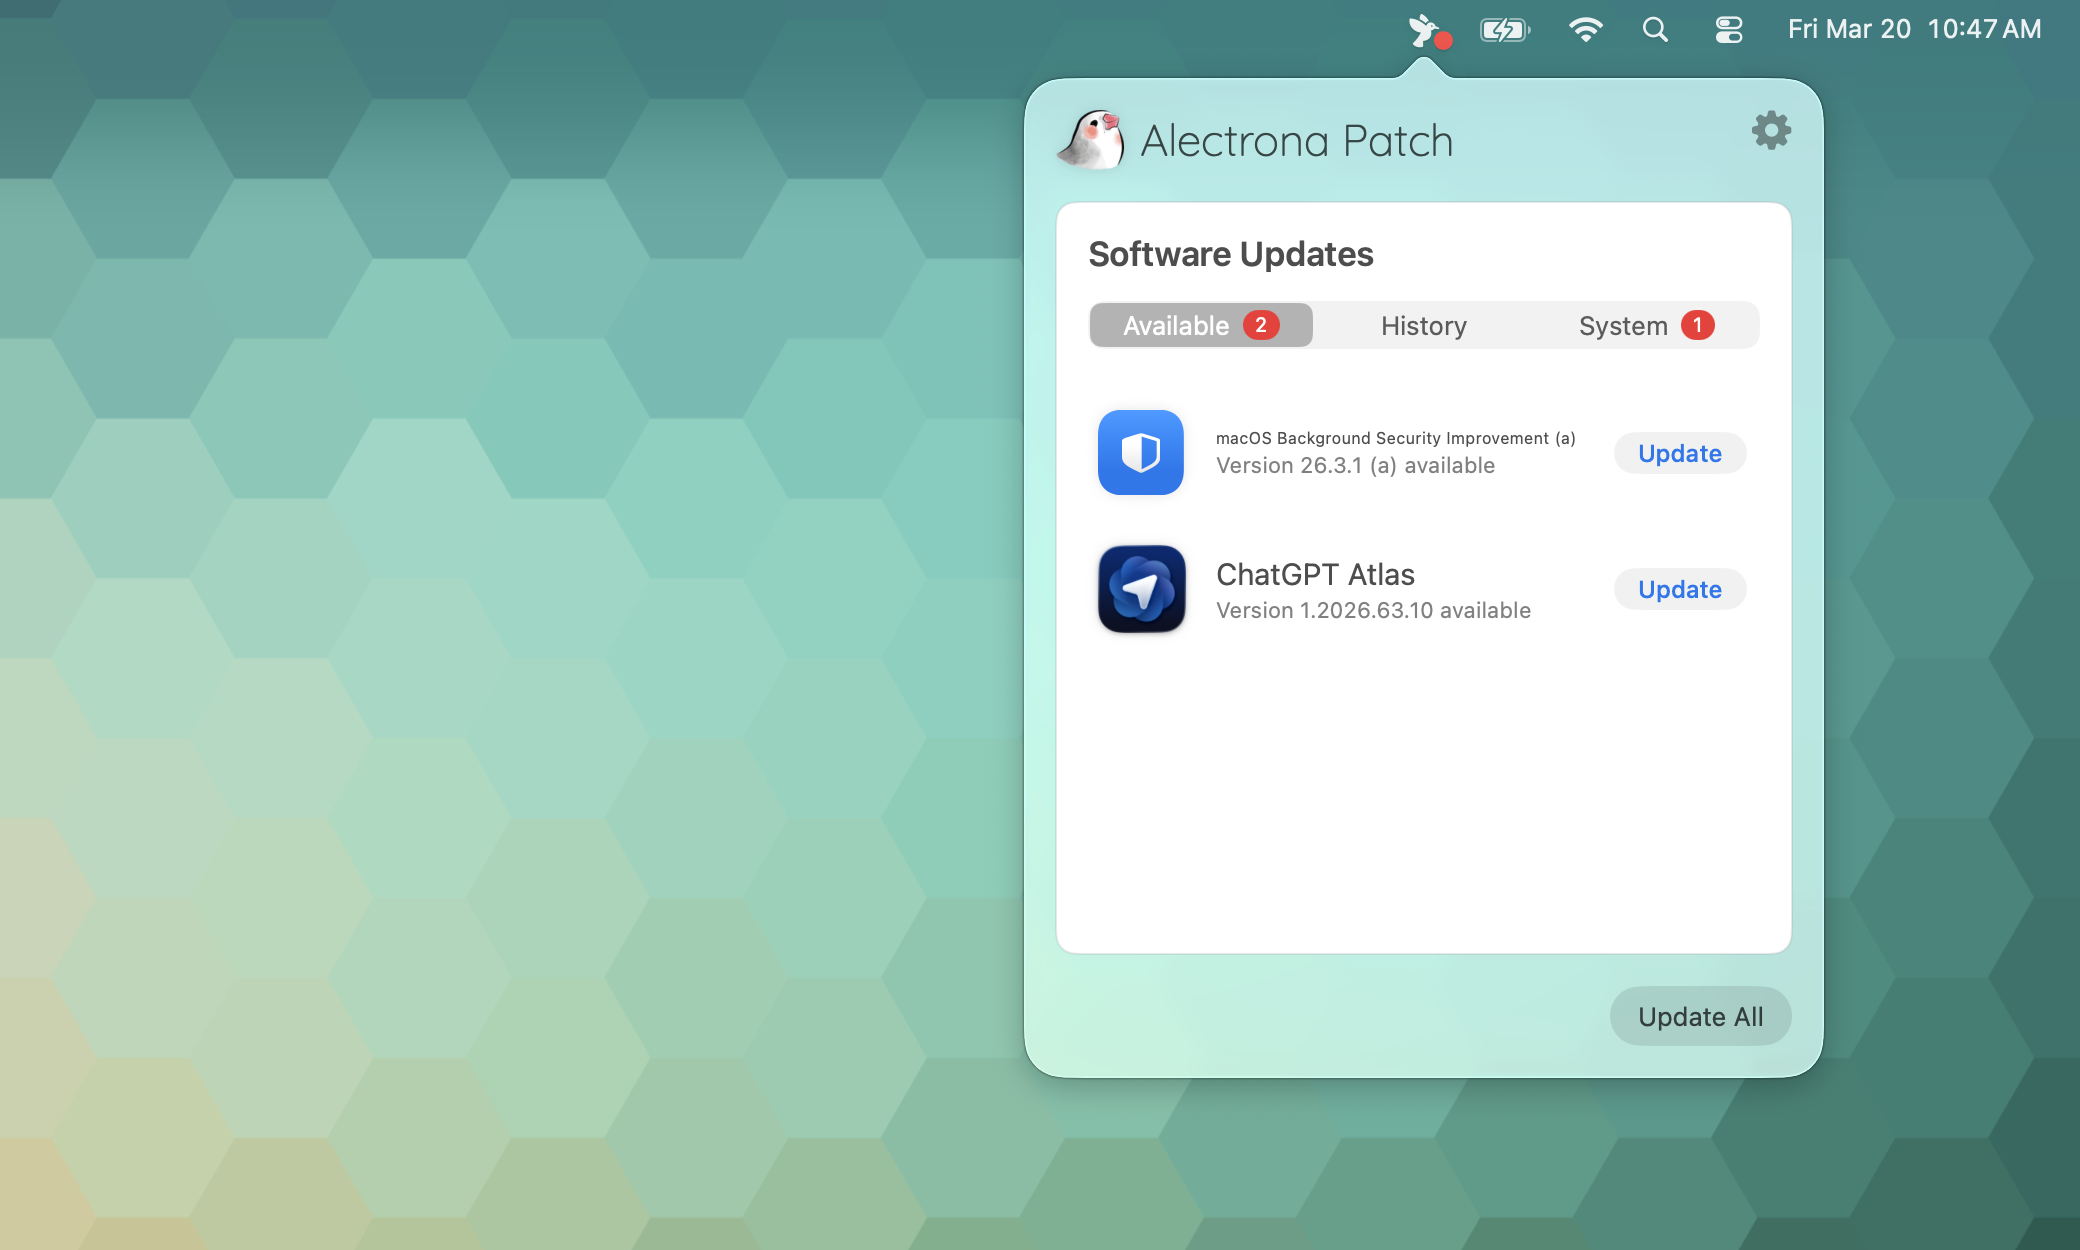Update macOS Background Security Improvement
The image size is (2080, 1250).
coord(1680,453)
